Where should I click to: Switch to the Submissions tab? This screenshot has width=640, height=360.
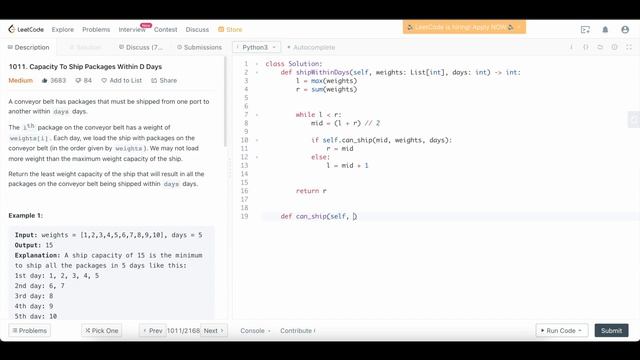[199, 47]
